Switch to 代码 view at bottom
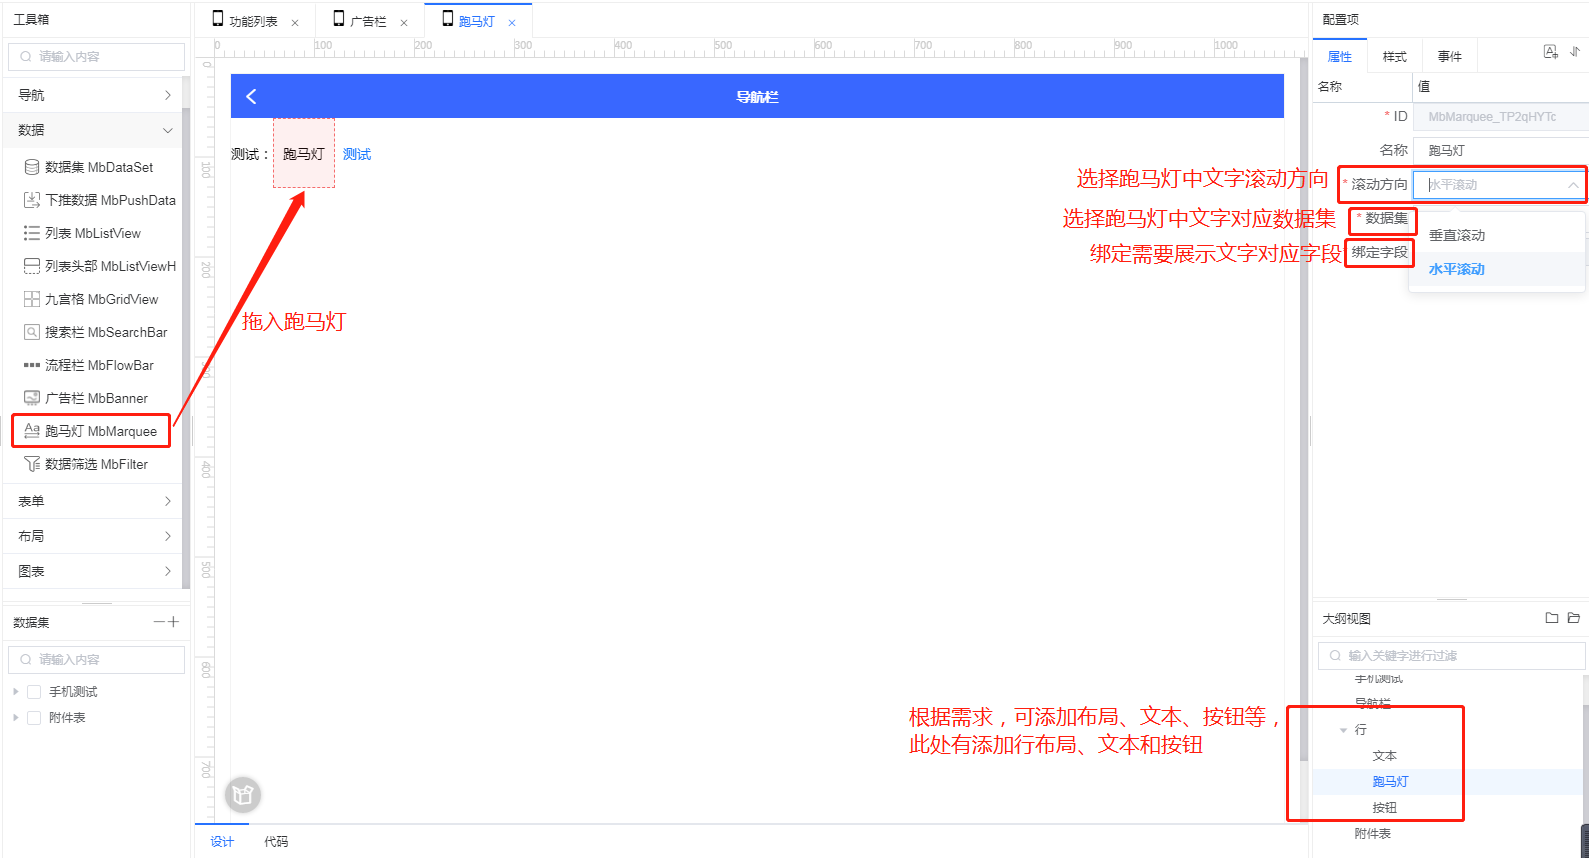Viewport: 1589px width, 858px height. (276, 842)
